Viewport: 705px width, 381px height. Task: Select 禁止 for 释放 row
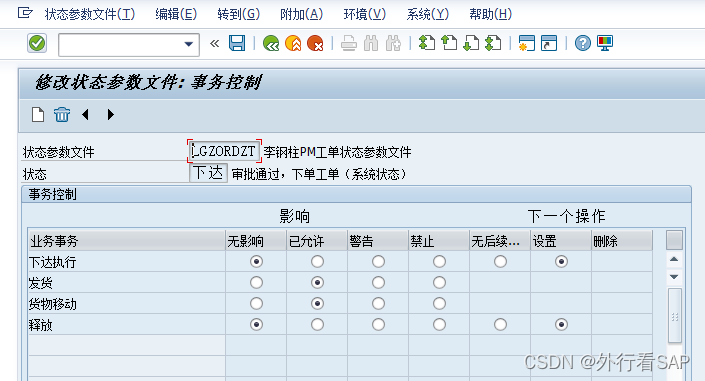click(x=439, y=324)
